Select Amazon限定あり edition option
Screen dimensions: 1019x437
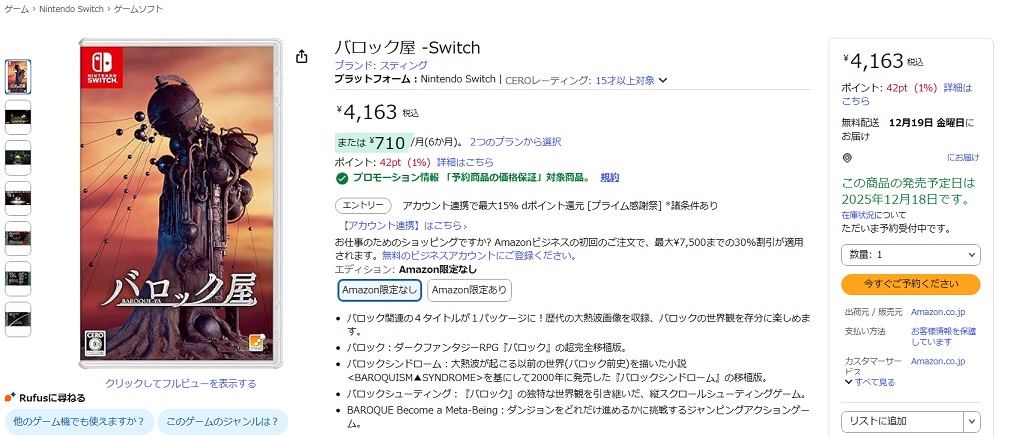(469, 290)
